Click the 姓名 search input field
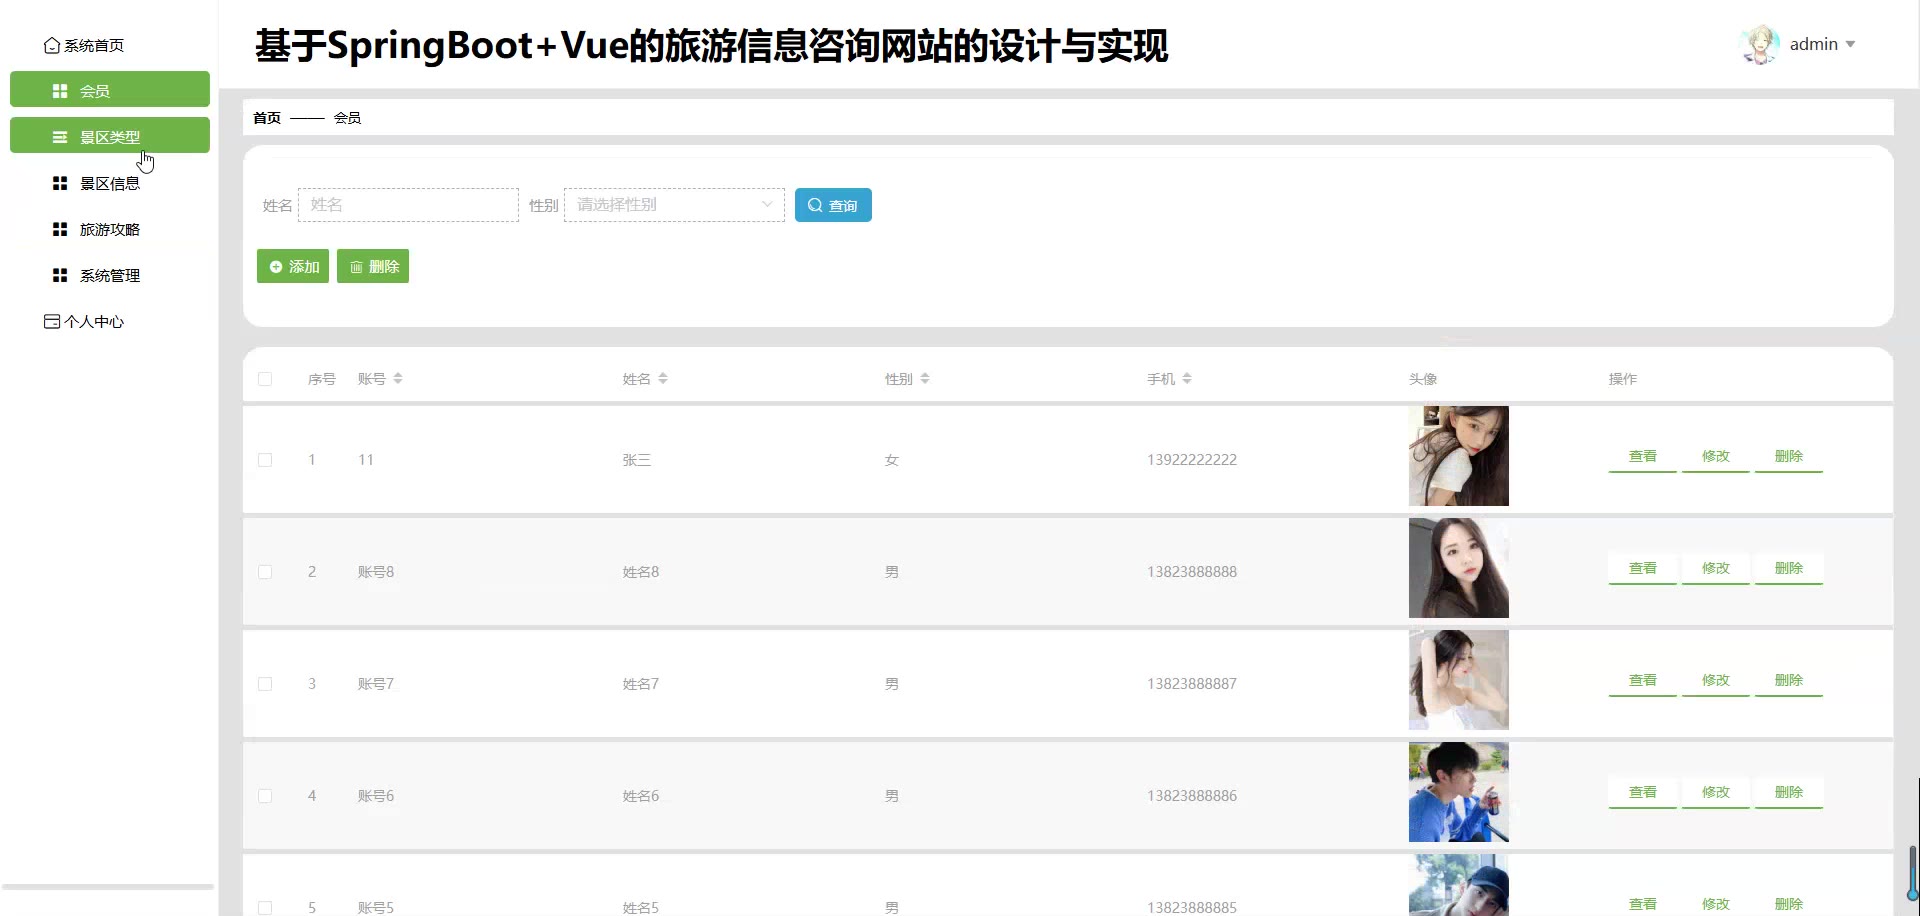 [408, 205]
